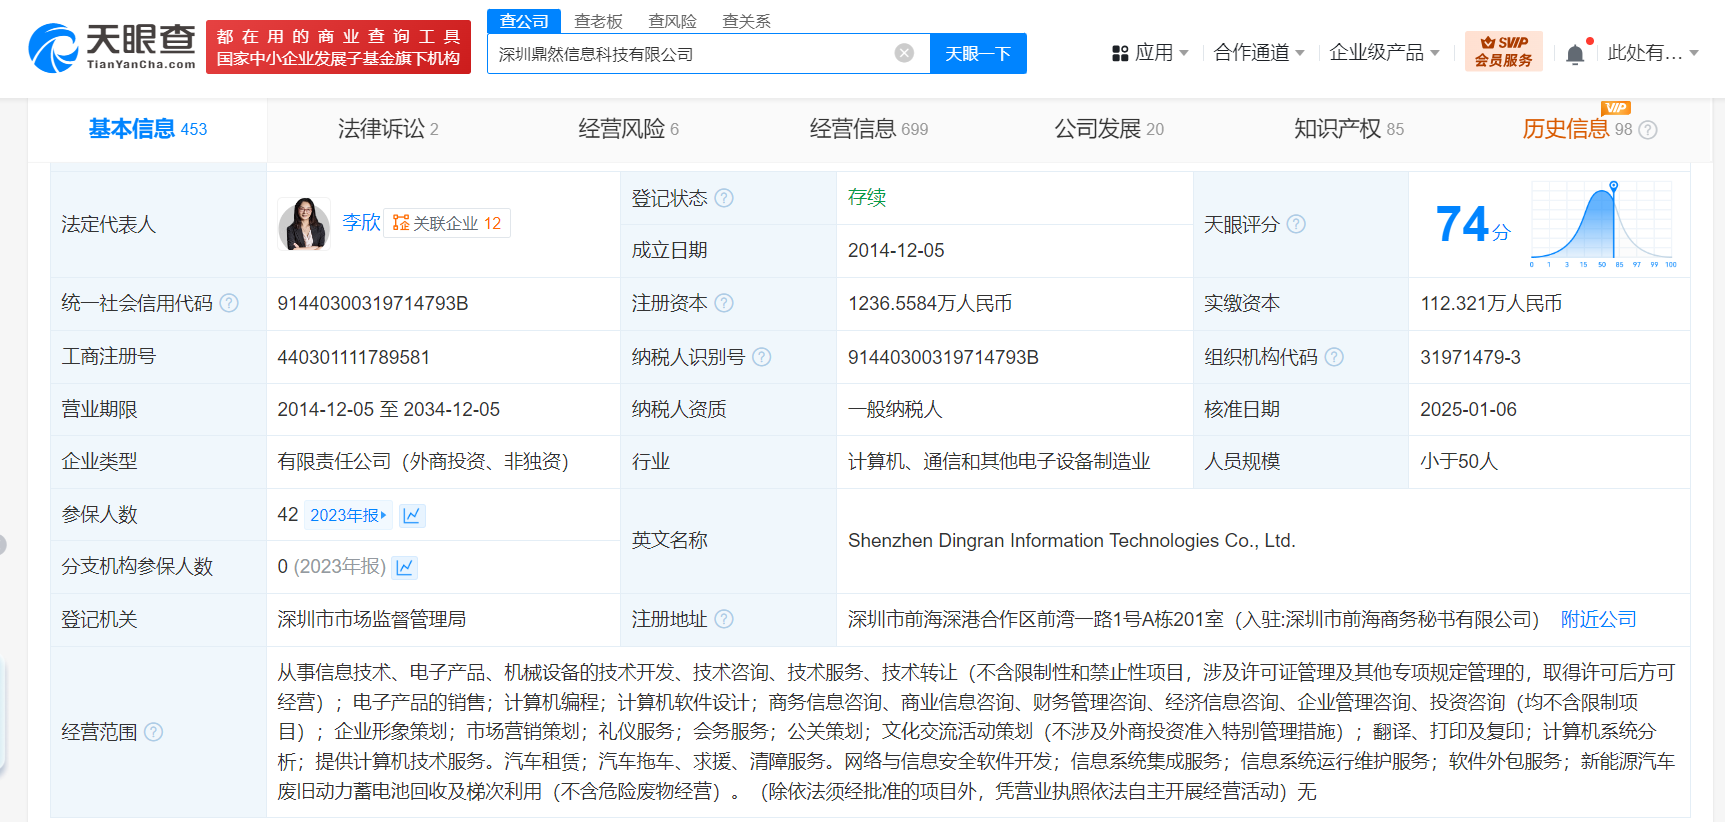Open the 企业级产品 dropdown

click(1384, 53)
